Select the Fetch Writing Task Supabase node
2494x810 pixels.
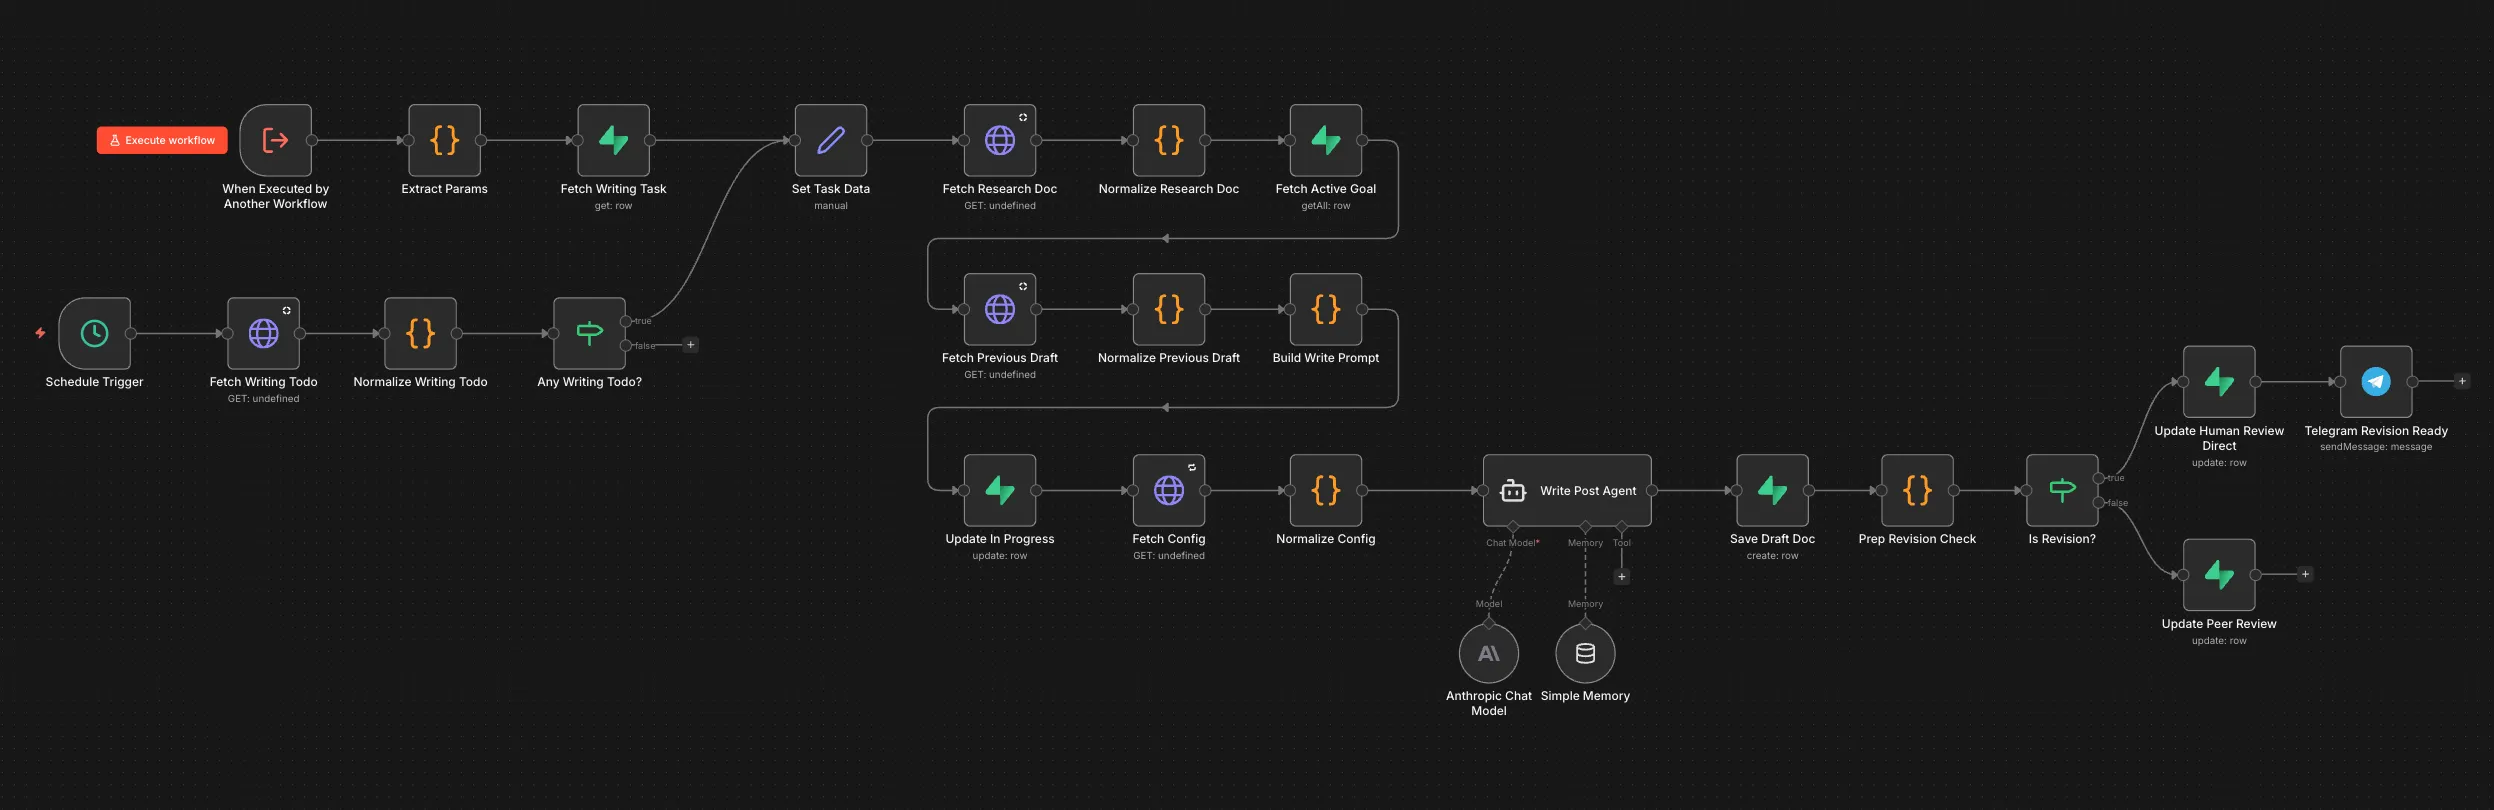pos(613,140)
